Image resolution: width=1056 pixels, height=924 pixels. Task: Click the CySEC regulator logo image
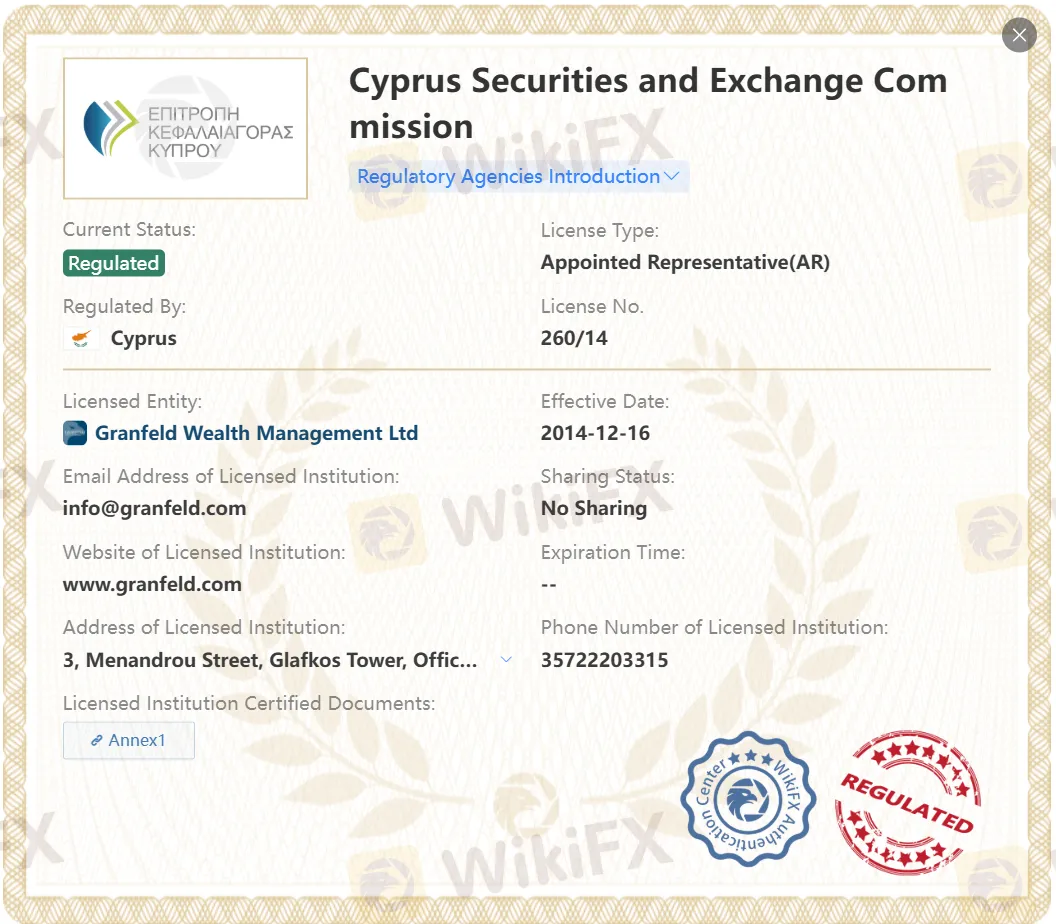(185, 129)
